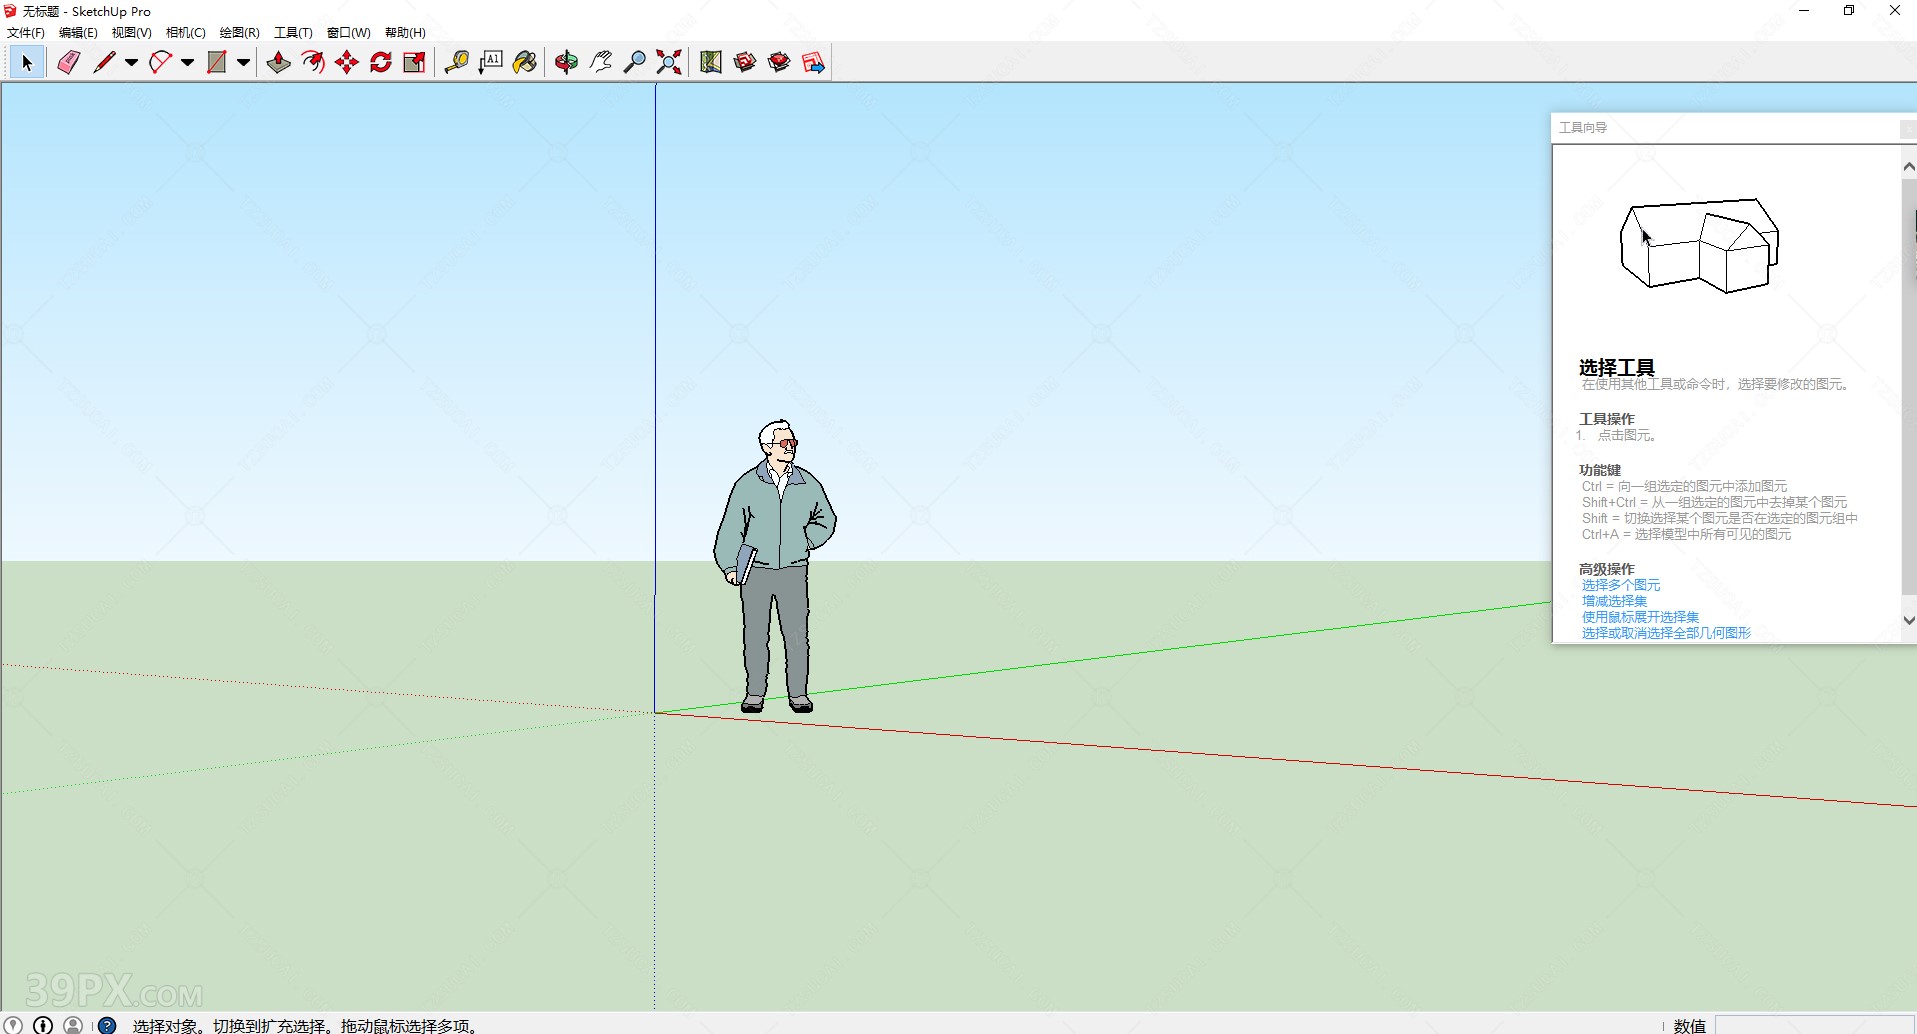Click Zoom Extents to fit the model
This screenshot has width=1917, height=1034.
click(x=667, y=62)
